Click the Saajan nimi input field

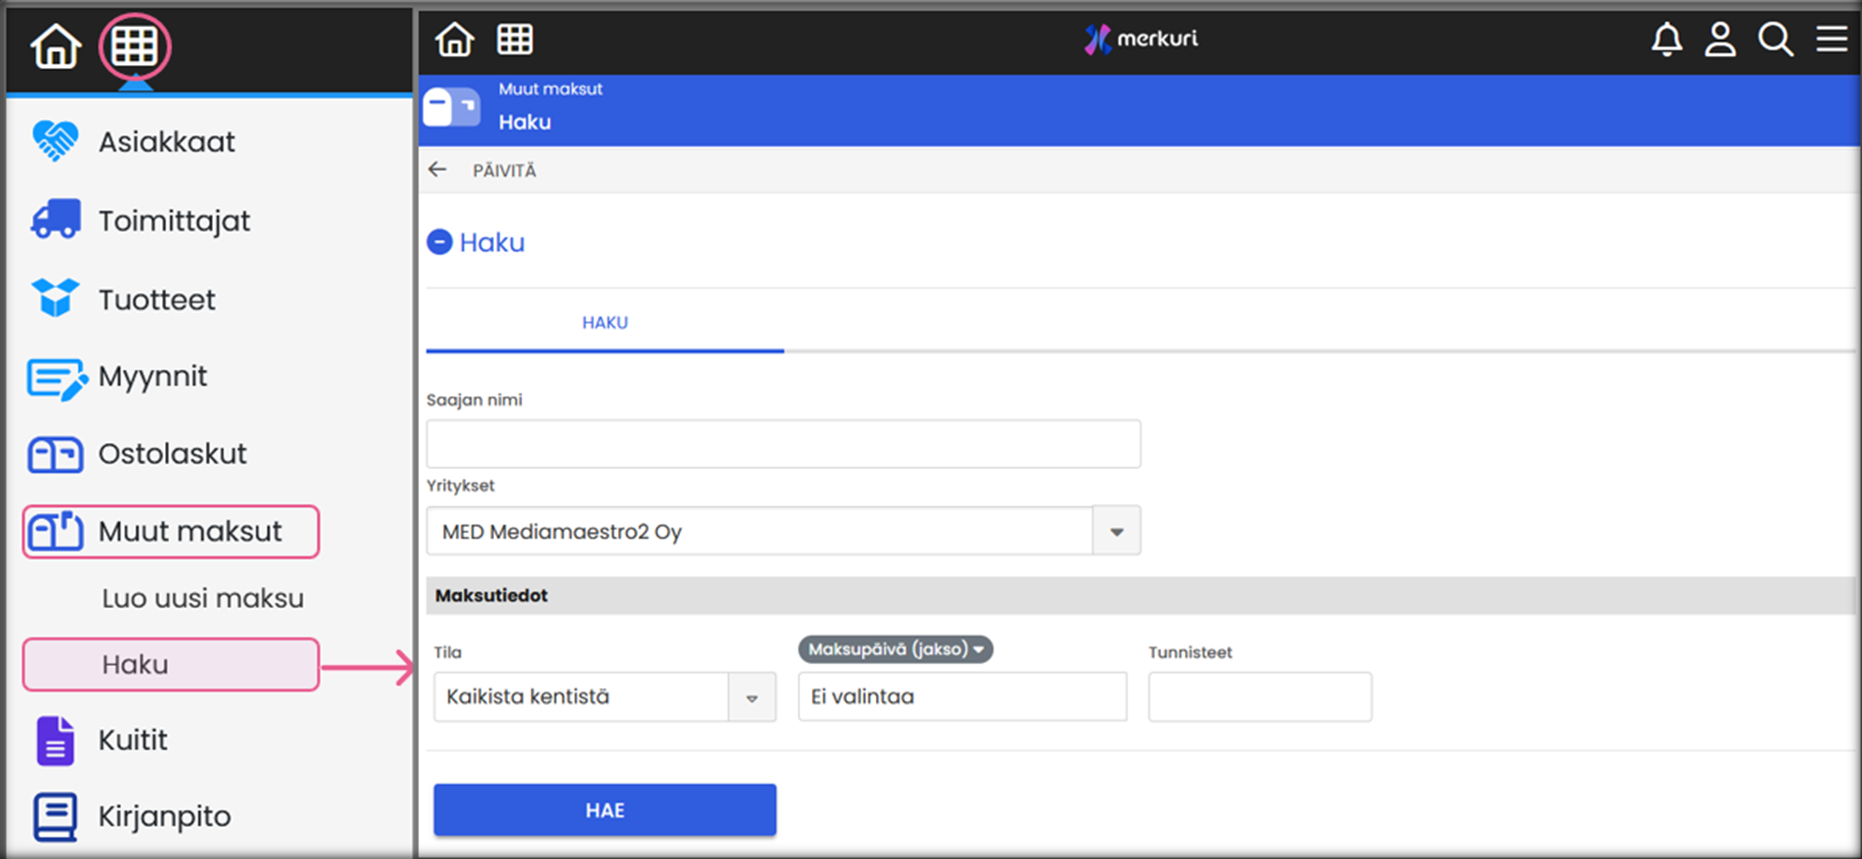tap(783, 444)
